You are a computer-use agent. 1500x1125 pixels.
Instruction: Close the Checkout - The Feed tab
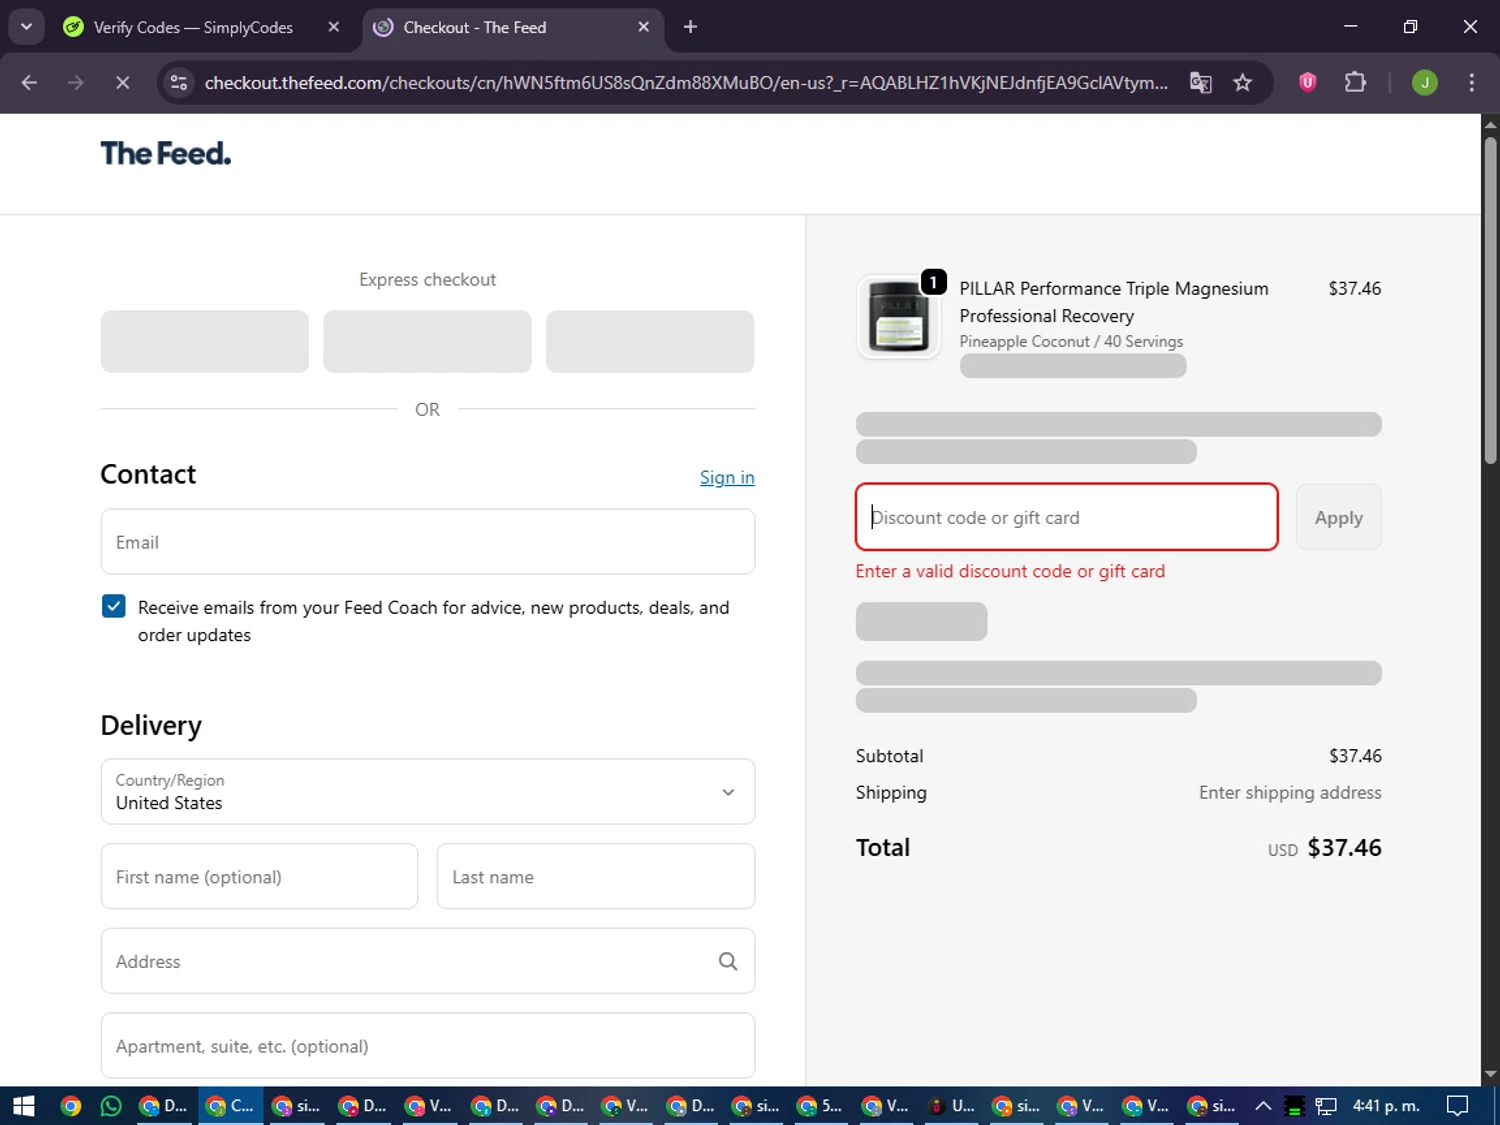pyautogui.click(x=643, y=27)
